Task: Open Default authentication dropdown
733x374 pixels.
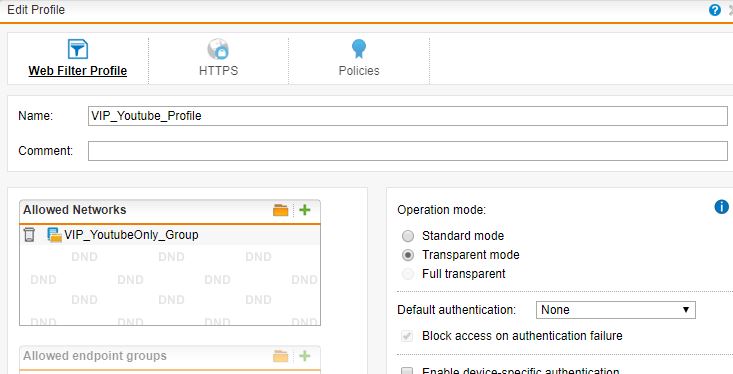Action: point(616,310)
